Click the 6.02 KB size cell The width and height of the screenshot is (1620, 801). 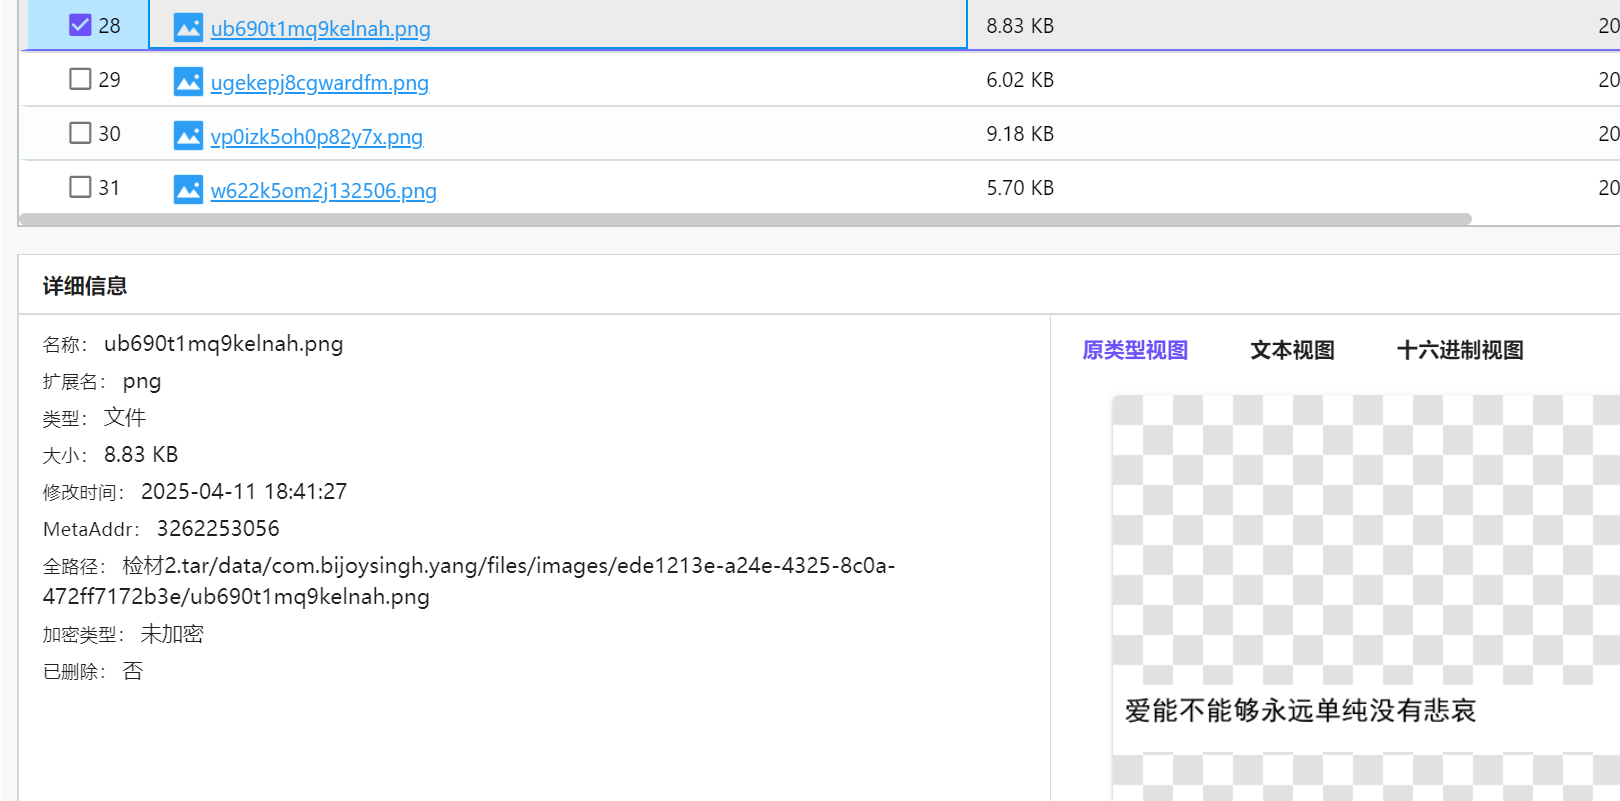tap(1020, 80)
